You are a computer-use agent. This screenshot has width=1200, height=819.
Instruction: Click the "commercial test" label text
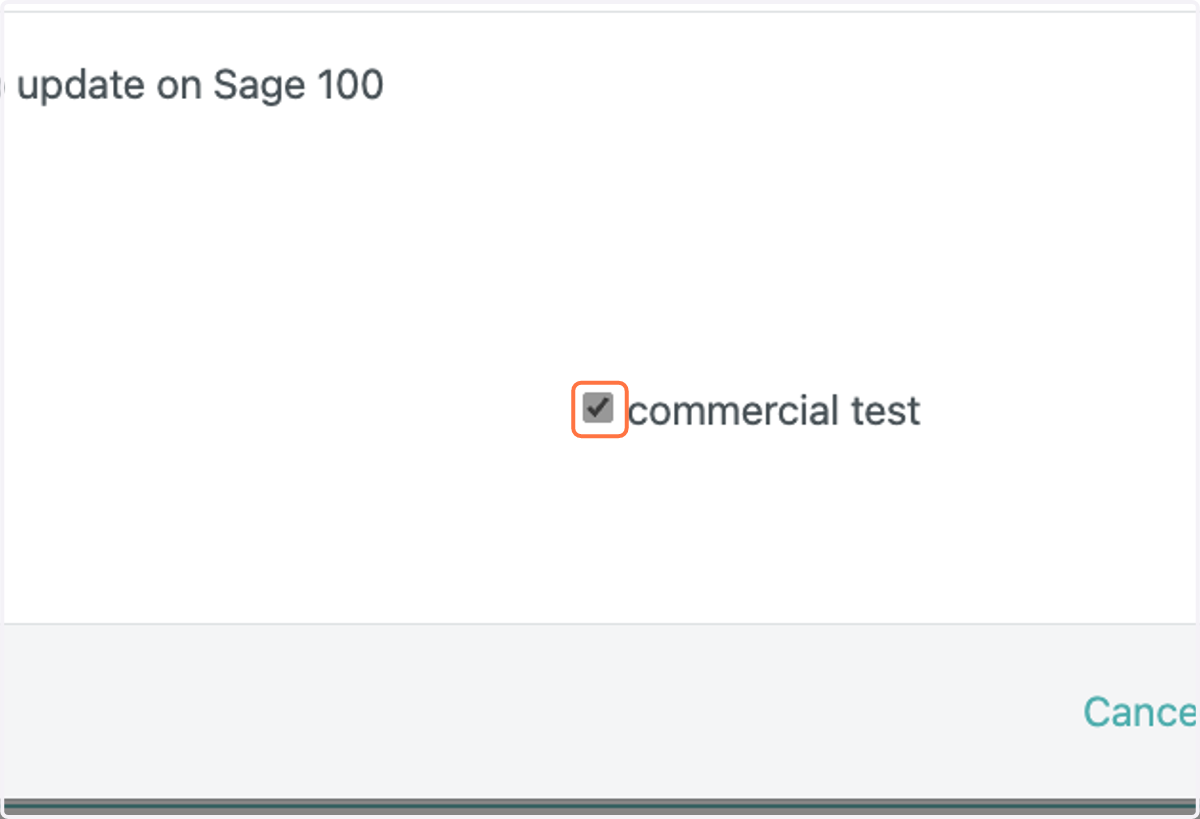774,411
